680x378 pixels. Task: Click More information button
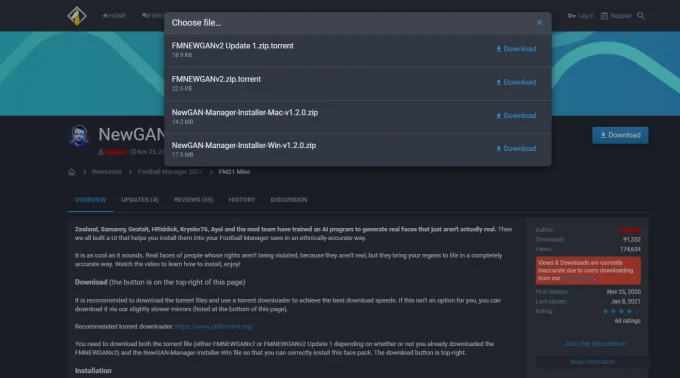coord(592,362)
